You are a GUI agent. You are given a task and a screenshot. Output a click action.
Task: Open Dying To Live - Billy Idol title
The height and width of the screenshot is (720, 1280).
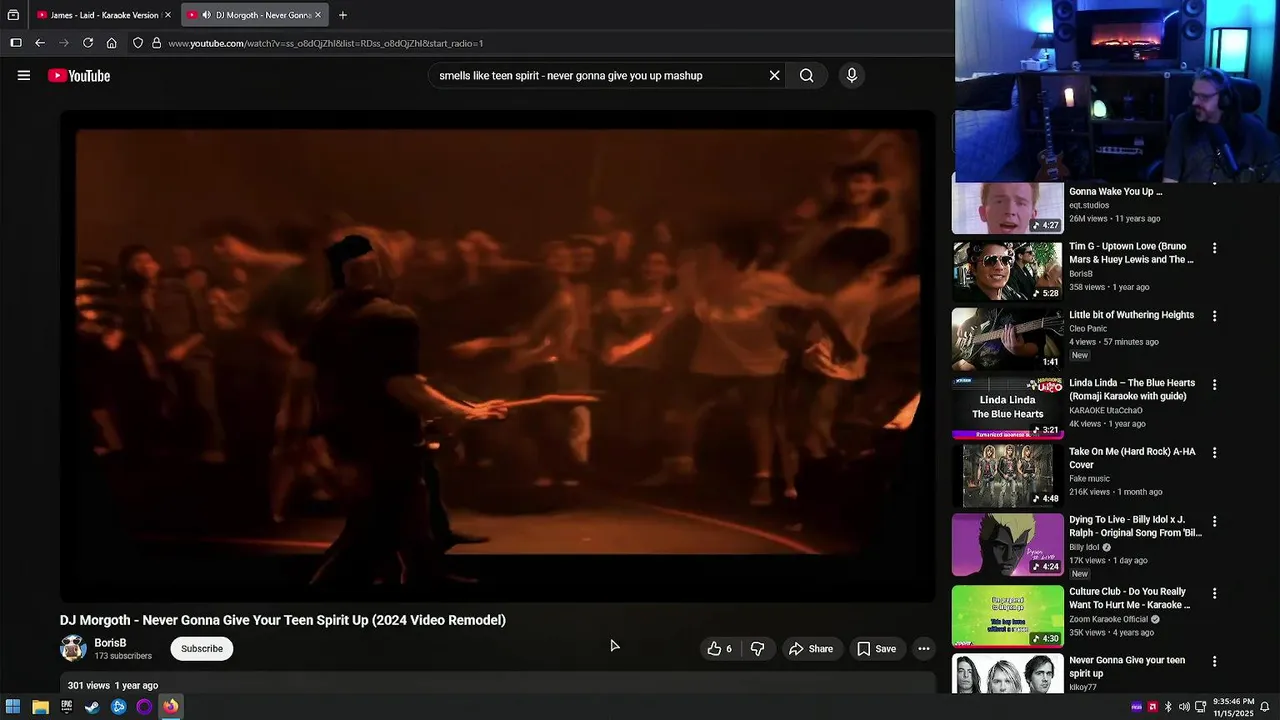[1135, 527]
